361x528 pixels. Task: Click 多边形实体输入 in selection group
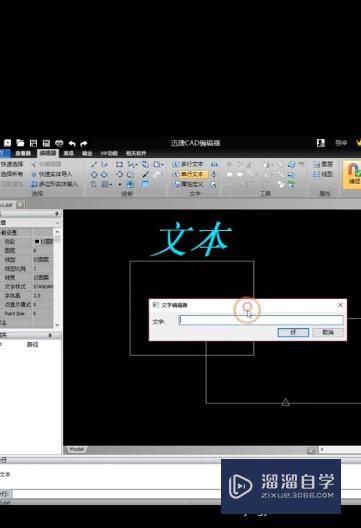pyautogui.click(x=55, y=184)
